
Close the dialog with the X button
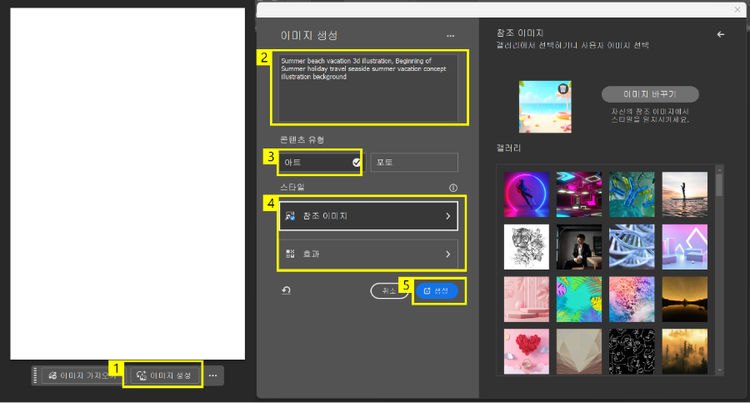738,10
